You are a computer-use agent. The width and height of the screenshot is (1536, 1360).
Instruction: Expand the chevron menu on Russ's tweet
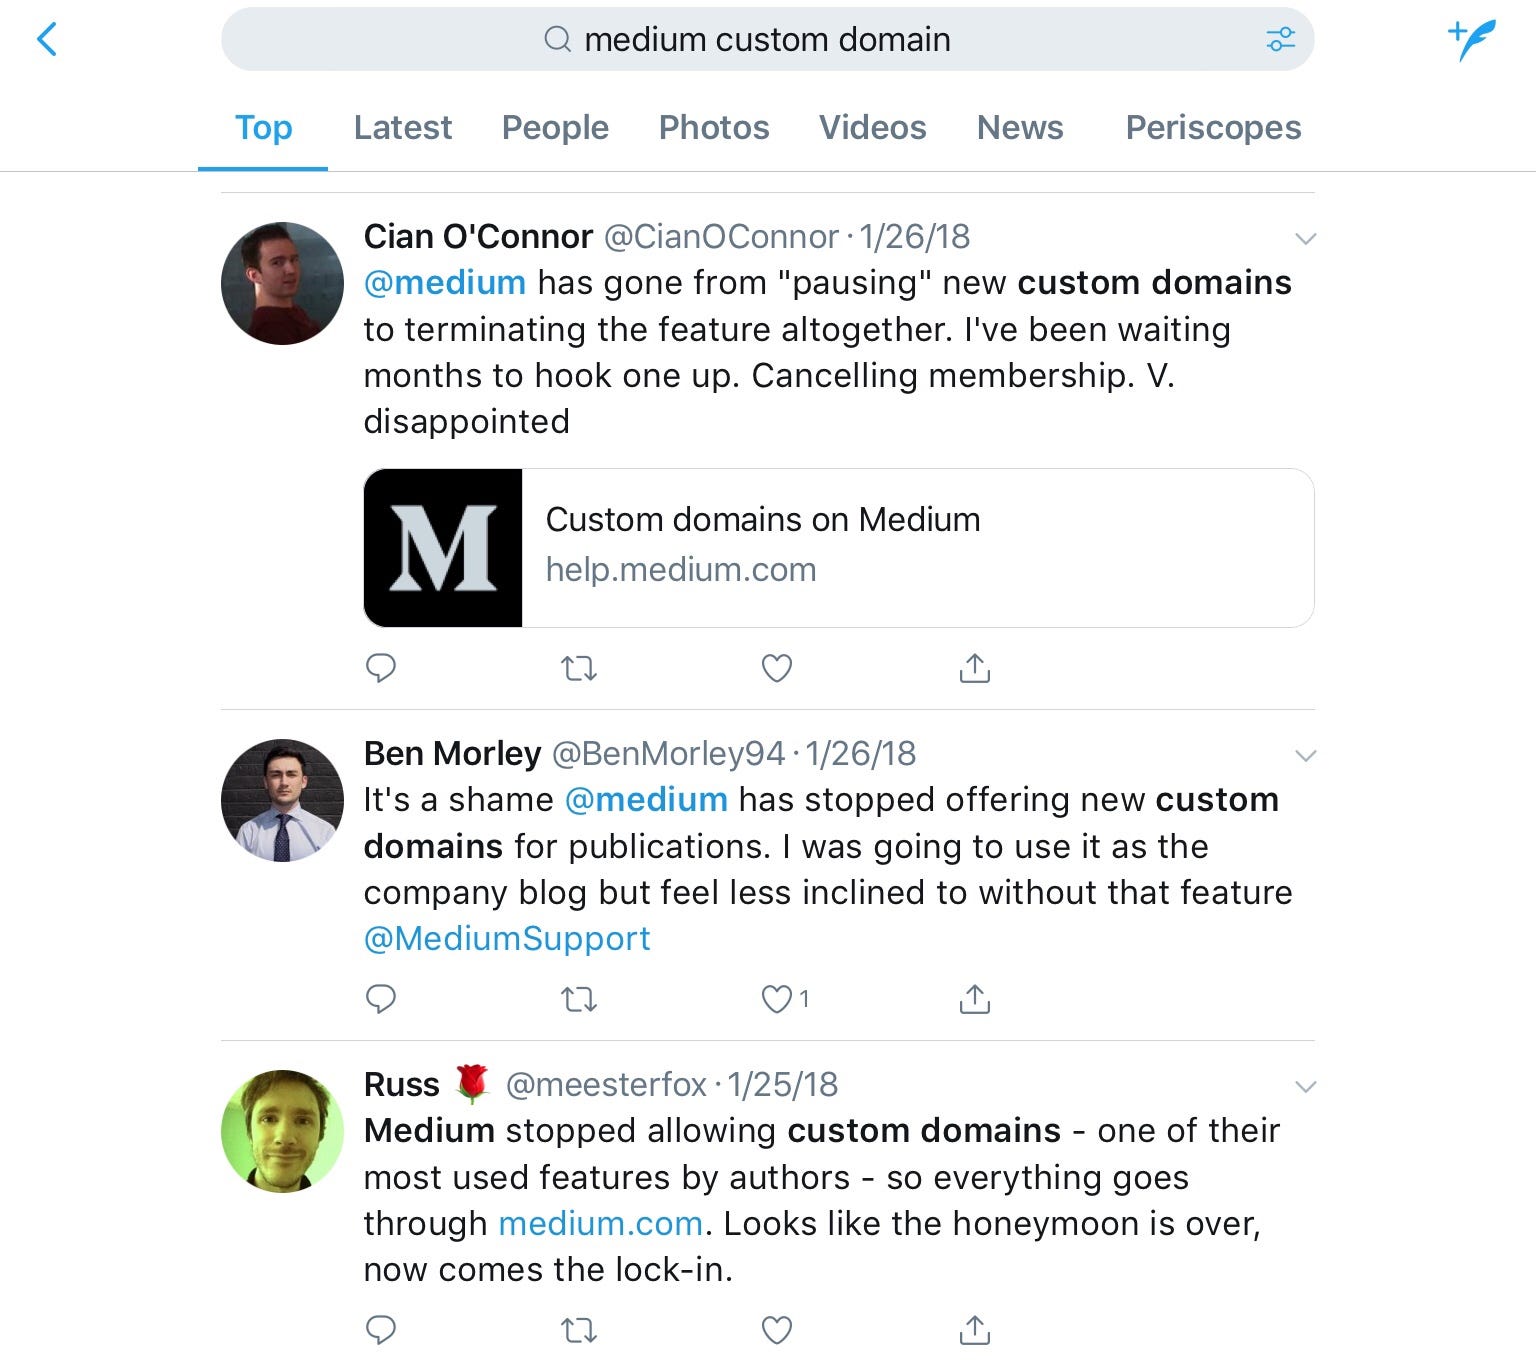tap(1305, 1087)
